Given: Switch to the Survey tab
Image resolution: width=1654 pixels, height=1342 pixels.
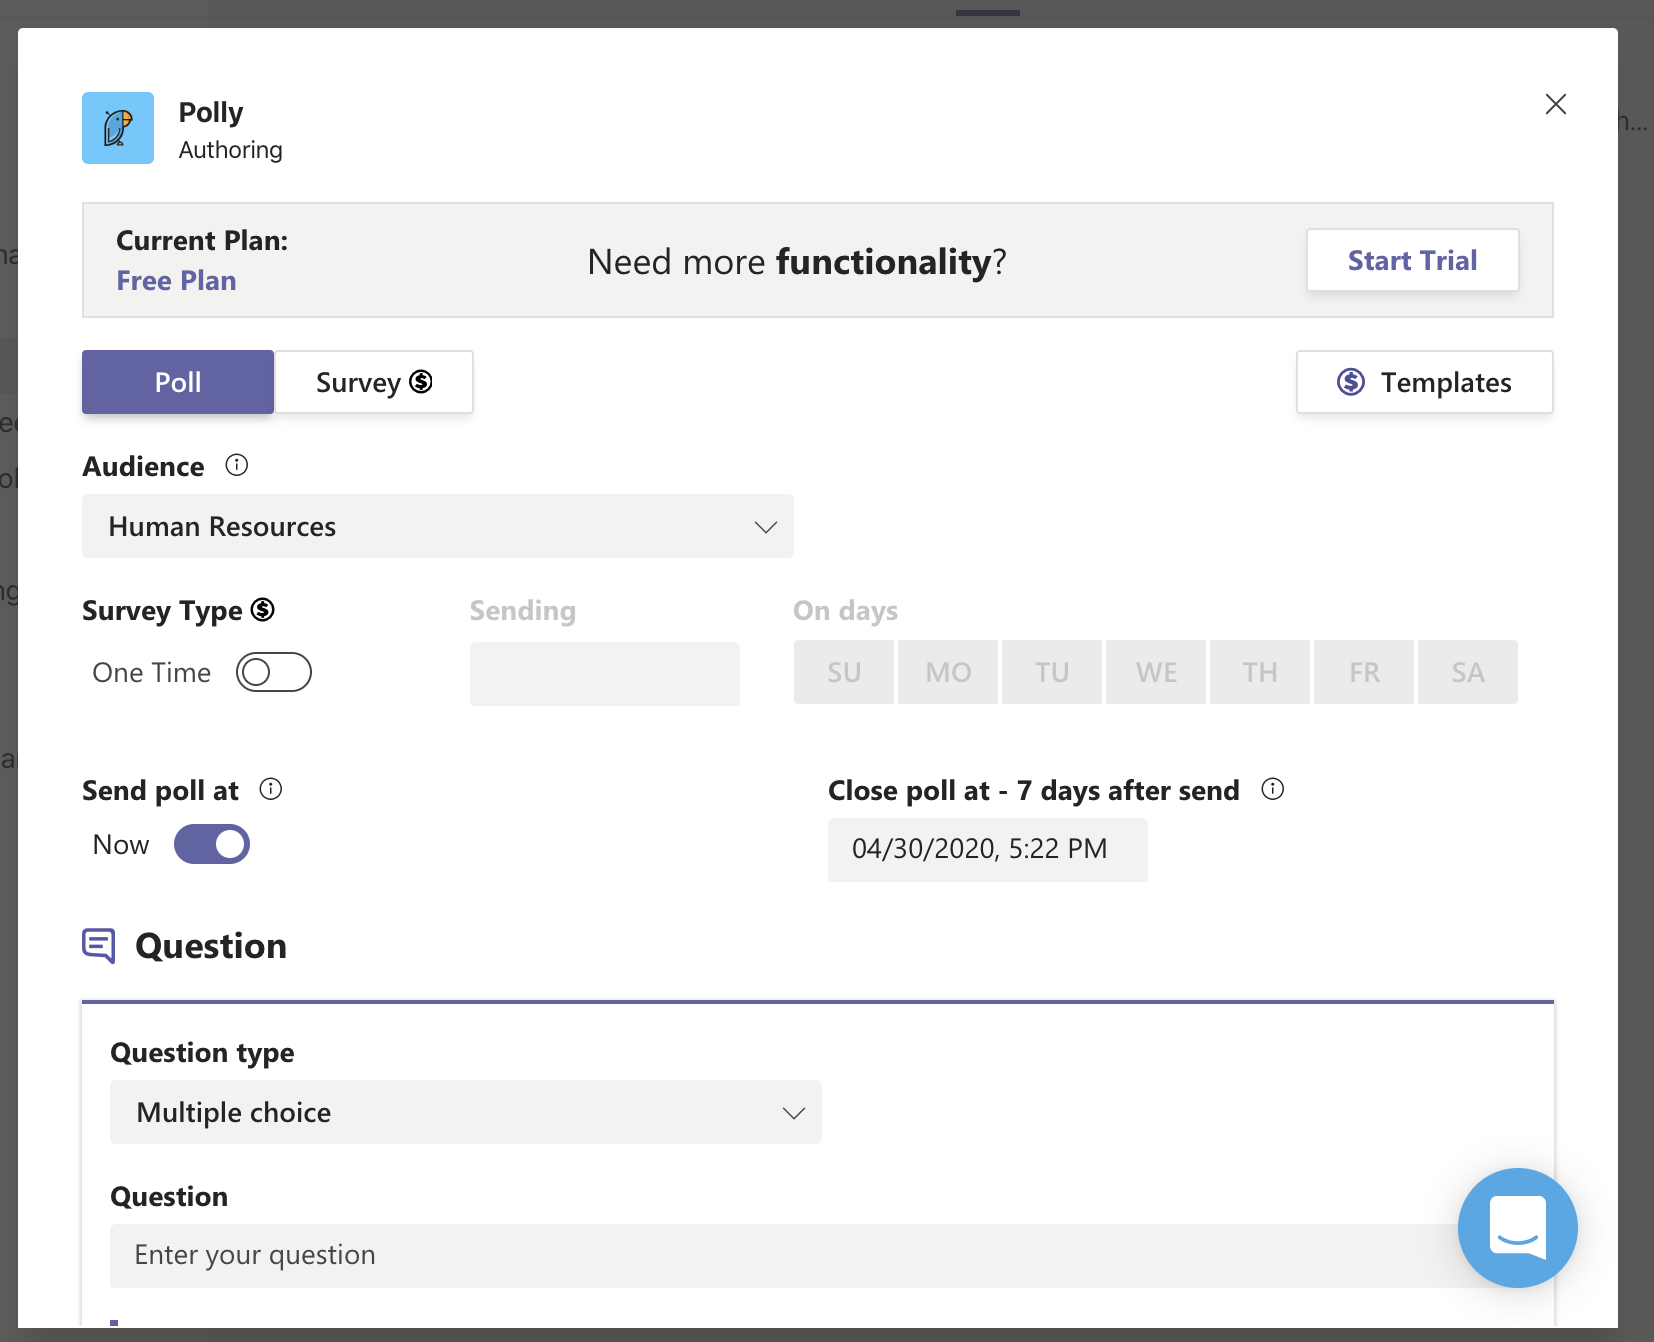Looking at the screenshot, I should [x=374, y=382].
